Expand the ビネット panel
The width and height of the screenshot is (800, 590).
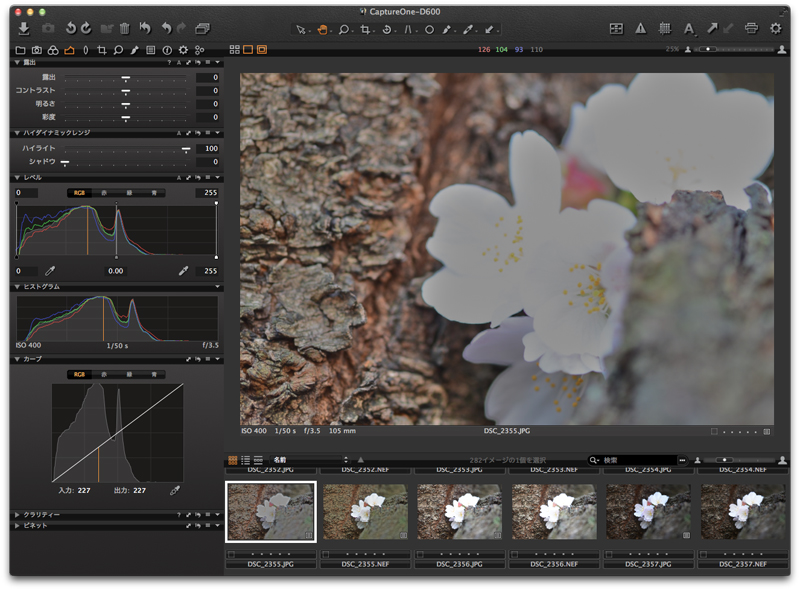click(16, 526)
